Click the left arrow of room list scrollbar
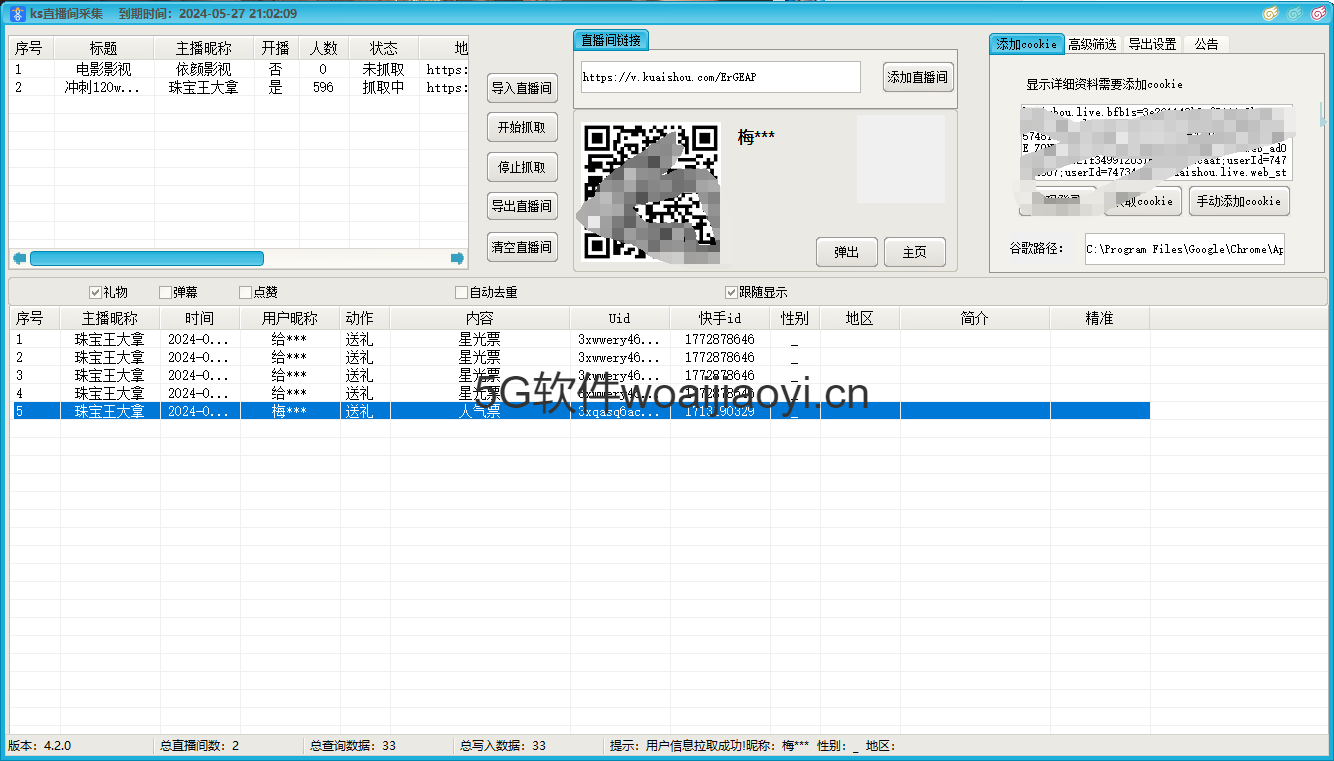Image resolution: width=1334 pixels, height=761 pixels. (19, 258)
